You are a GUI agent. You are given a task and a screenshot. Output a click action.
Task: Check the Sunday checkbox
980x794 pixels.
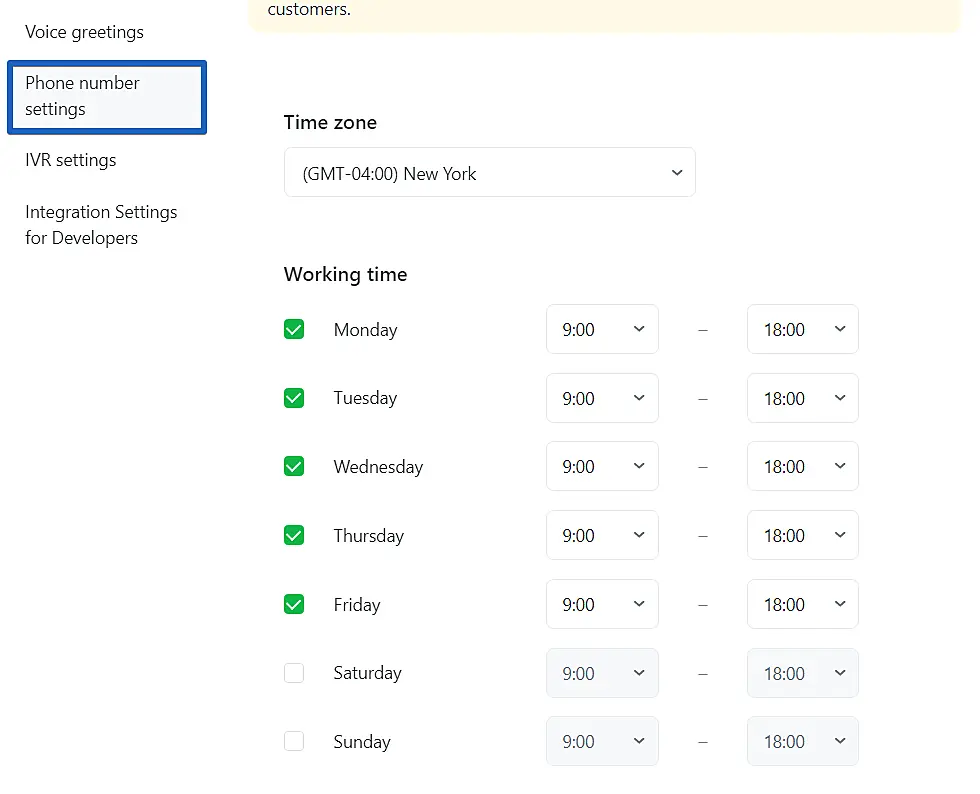tap(294, 741)
